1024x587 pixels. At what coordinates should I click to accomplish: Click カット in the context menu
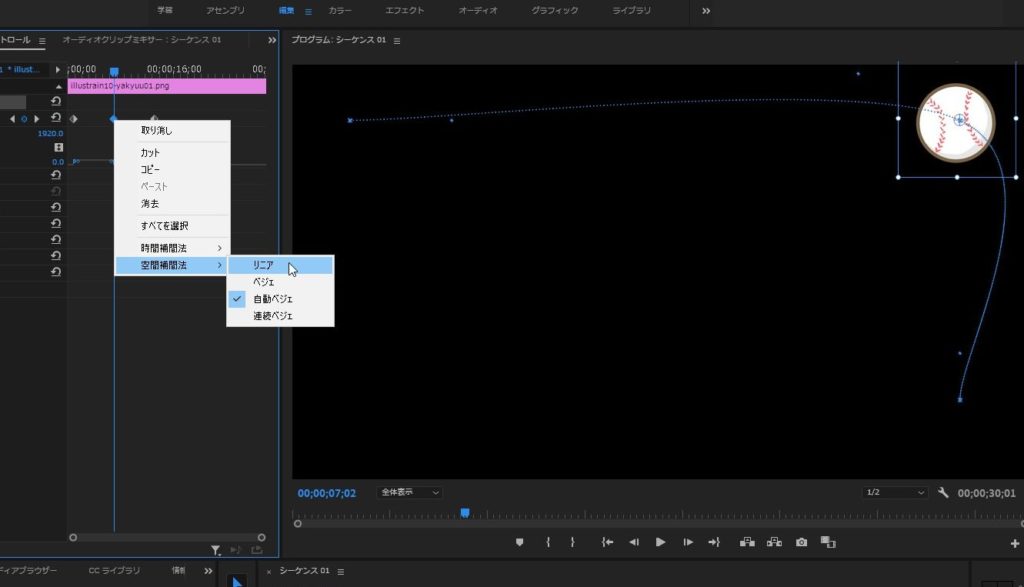pos(150,152)
